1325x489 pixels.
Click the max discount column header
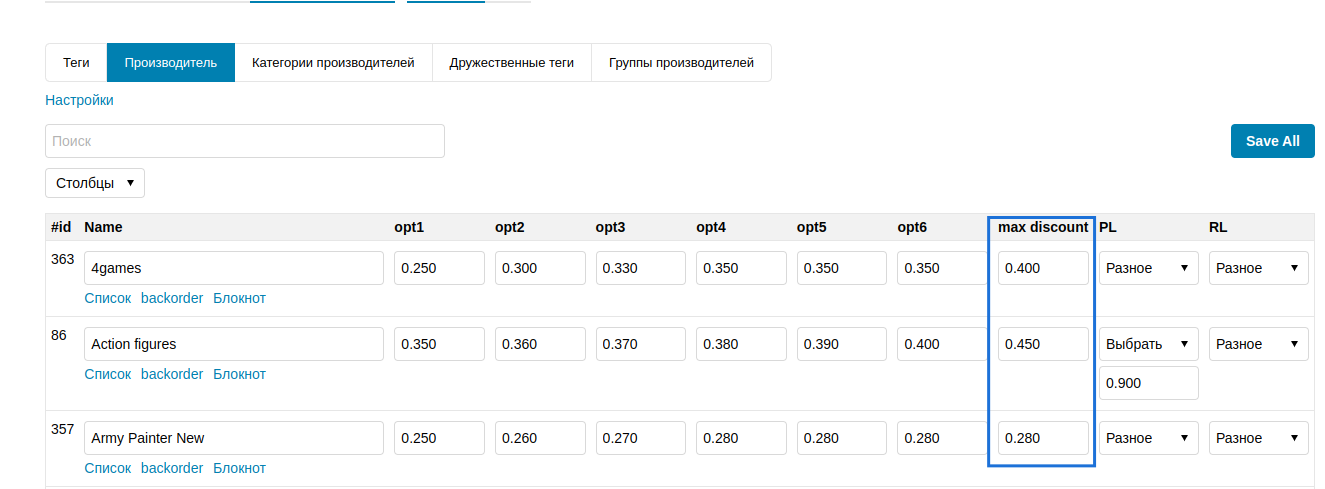point(1042,227)
